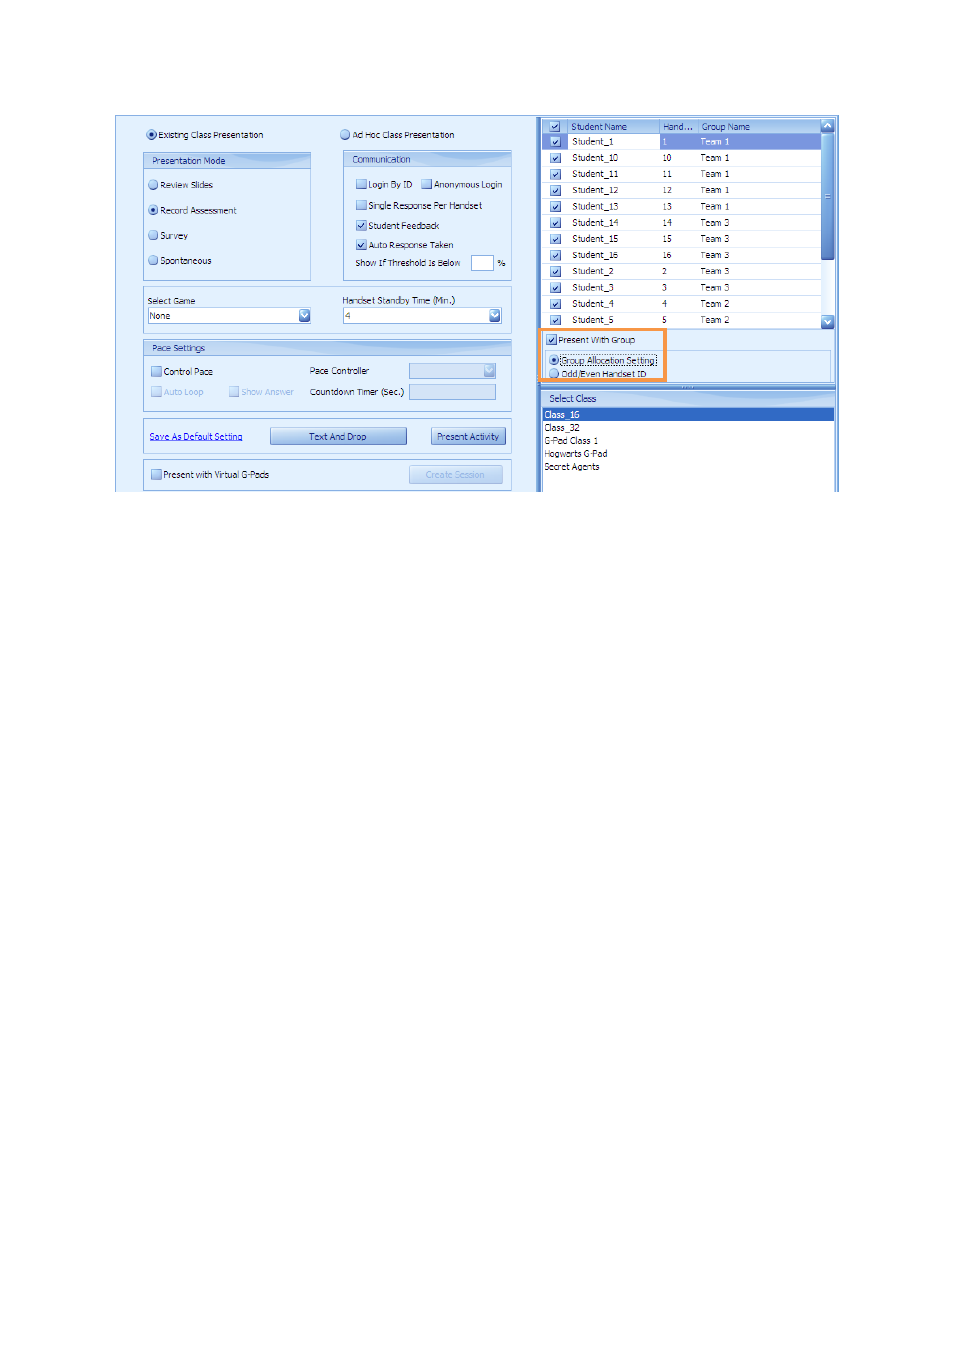Select Odd/Even Handset ID option
954x1350 pixels.
pos(554,374)
